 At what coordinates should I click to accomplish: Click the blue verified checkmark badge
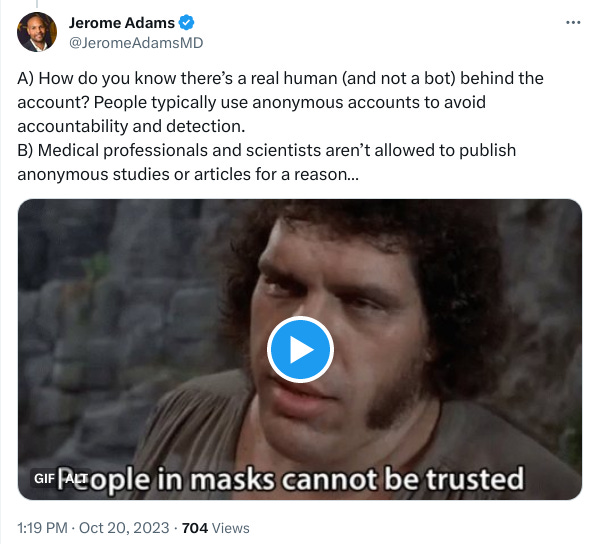tap(186, 23)
